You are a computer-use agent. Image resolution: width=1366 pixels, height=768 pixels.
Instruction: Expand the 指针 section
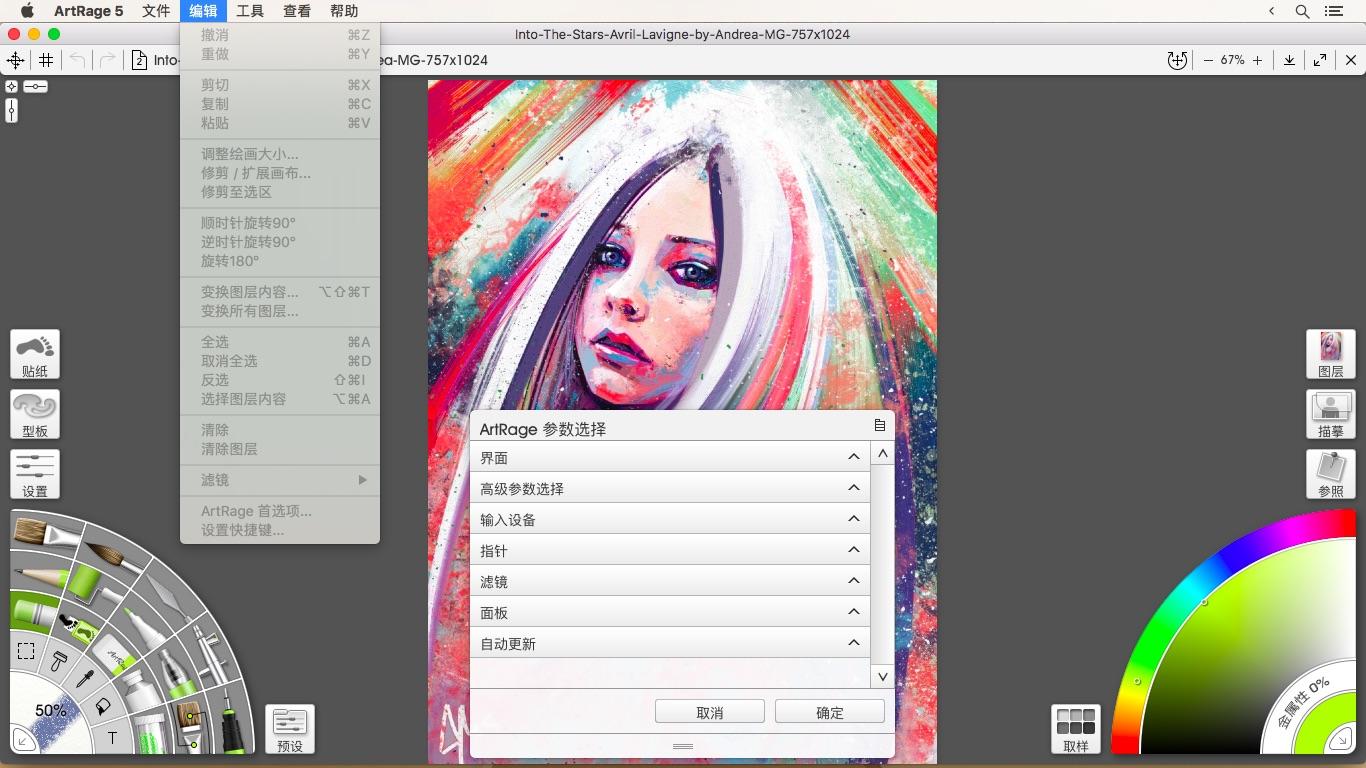[669, 550]
